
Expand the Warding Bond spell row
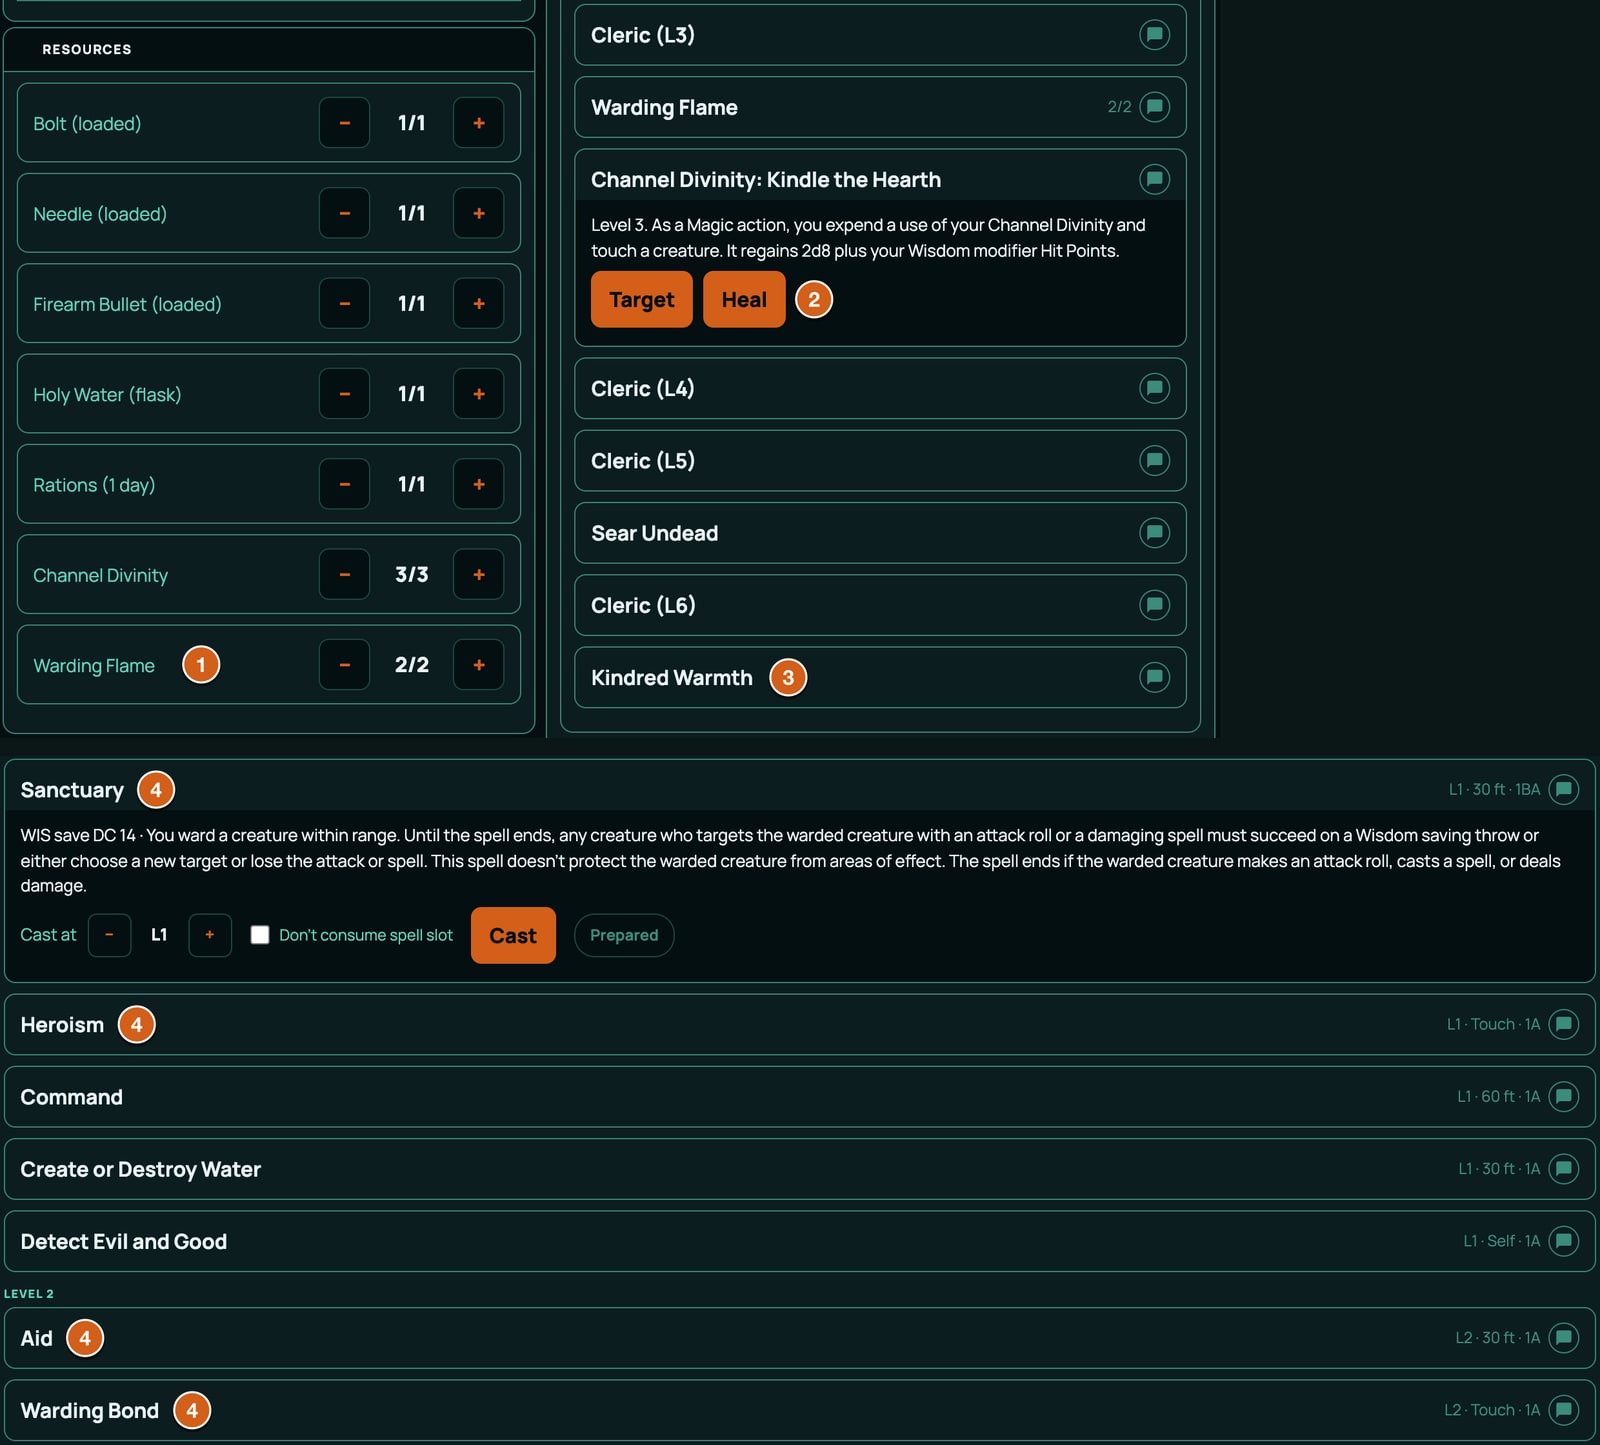(x=799, y=1410)
